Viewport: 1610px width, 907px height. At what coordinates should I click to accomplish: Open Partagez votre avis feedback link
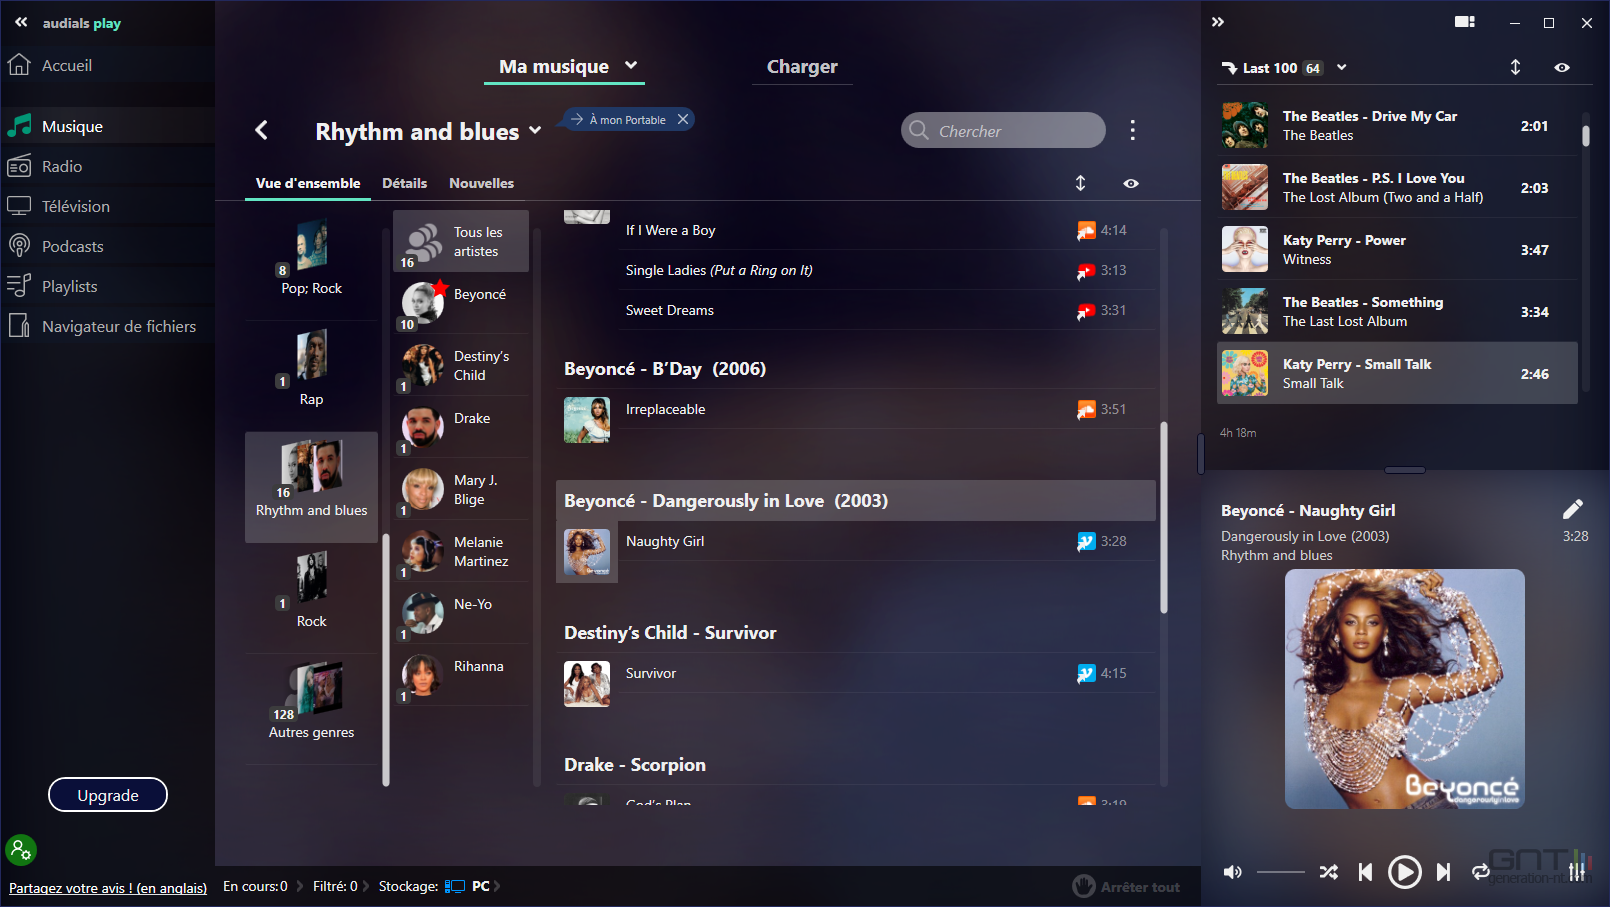tap(108, 888)
